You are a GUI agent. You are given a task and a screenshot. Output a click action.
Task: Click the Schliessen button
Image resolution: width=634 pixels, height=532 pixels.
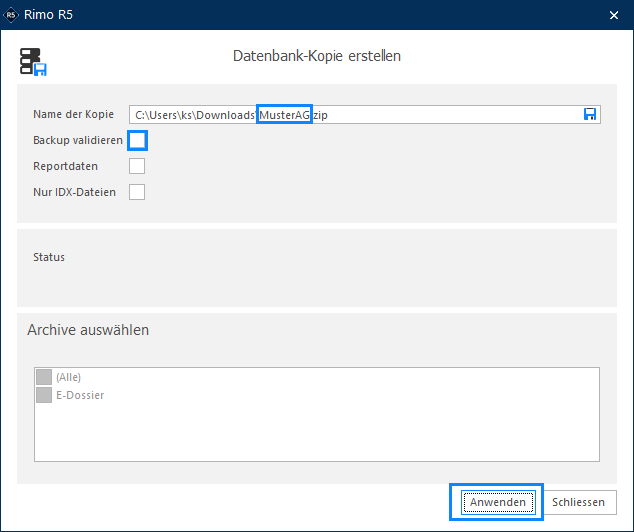pos(578,502)
